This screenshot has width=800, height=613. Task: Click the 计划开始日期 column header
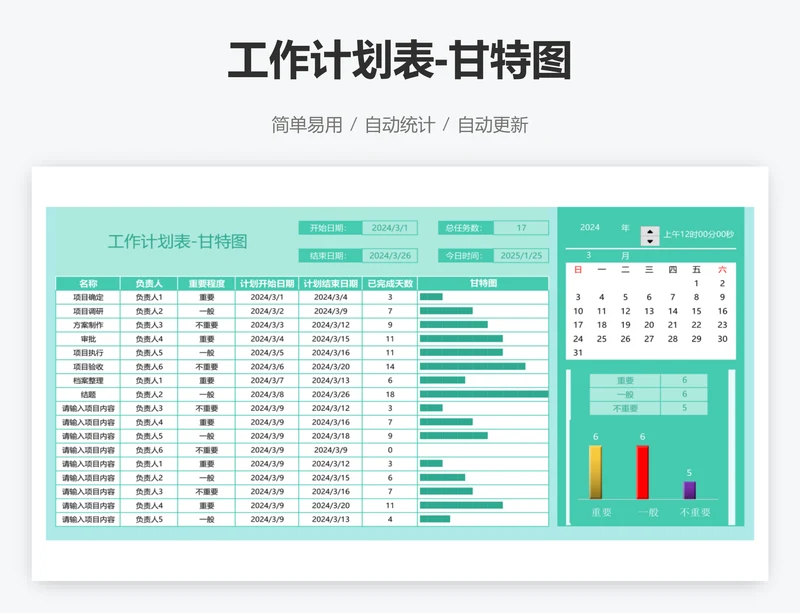coord(267,283)
